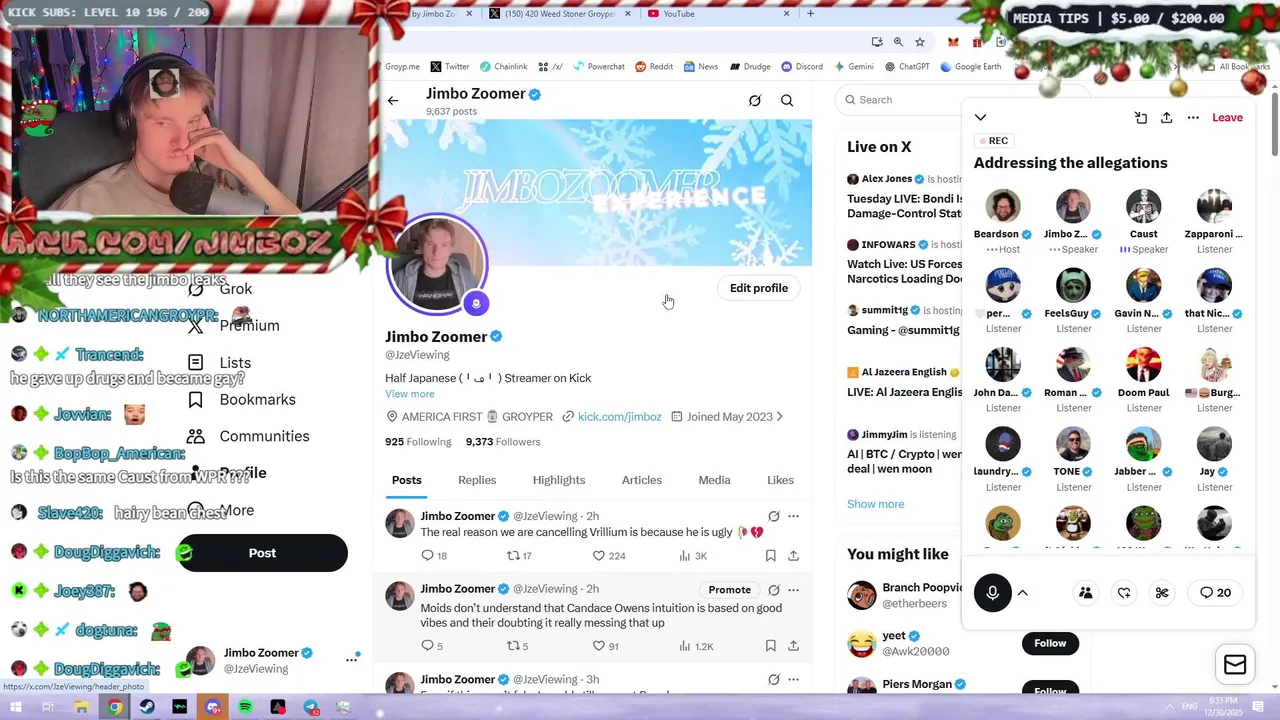
Task: Click the scissors clip icon in the Space
Action: (x=1162, y=593)
